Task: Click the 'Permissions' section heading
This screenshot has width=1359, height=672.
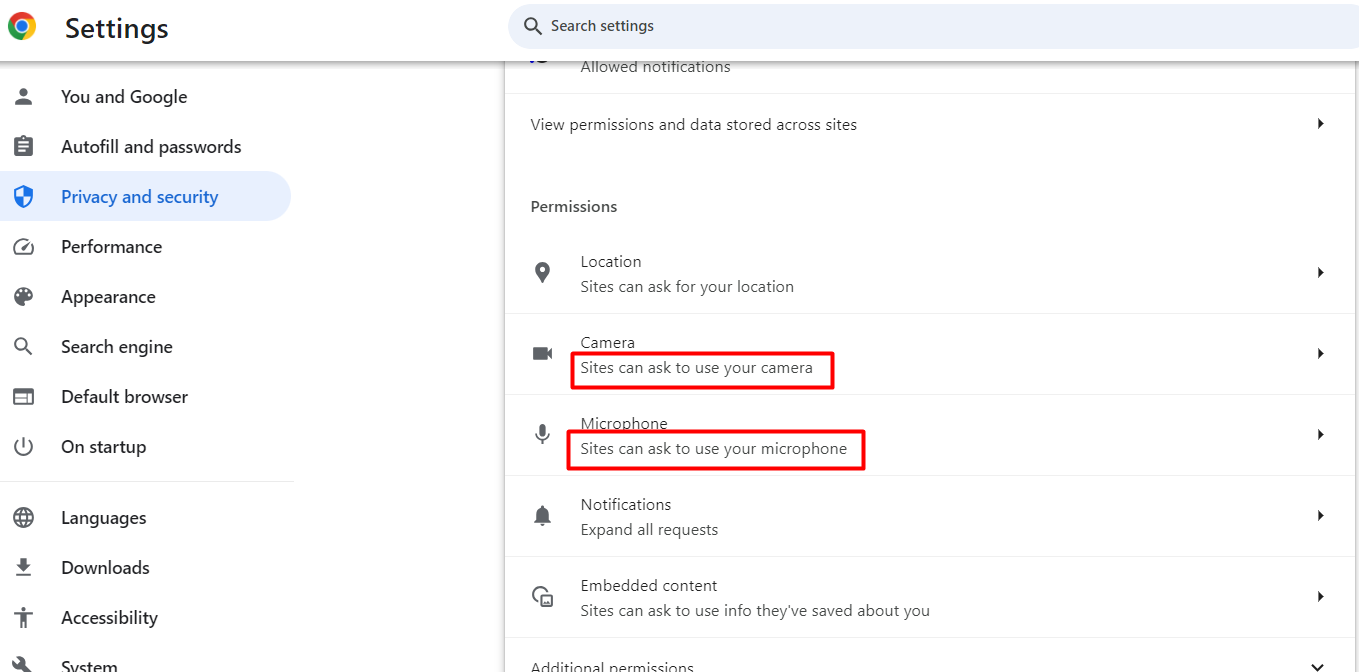Action: (x=574, y=207)
